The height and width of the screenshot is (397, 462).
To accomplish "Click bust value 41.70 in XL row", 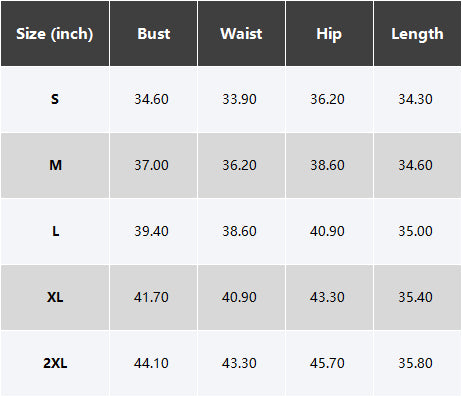I will point(151,297).
